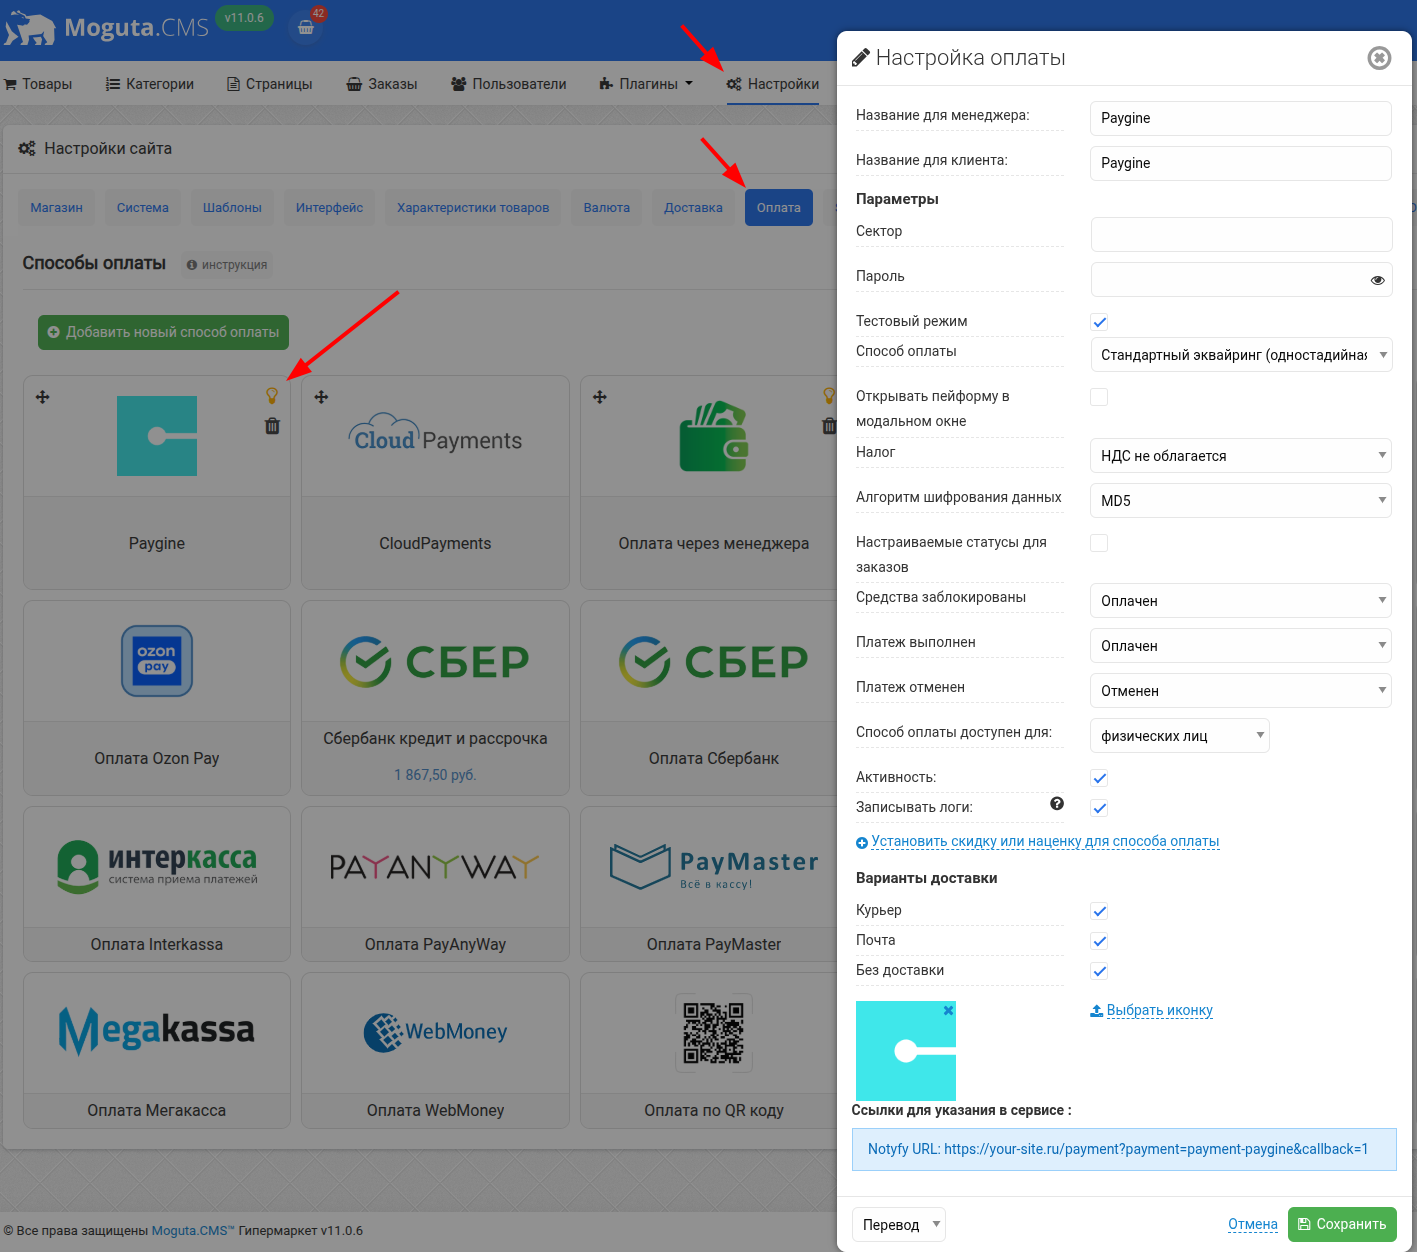Screen dimensions: 1417x1252
Task: Open the Алгоритм шифрования данных dropdown
Action: pyautogui.click(x=1240, y=500)
